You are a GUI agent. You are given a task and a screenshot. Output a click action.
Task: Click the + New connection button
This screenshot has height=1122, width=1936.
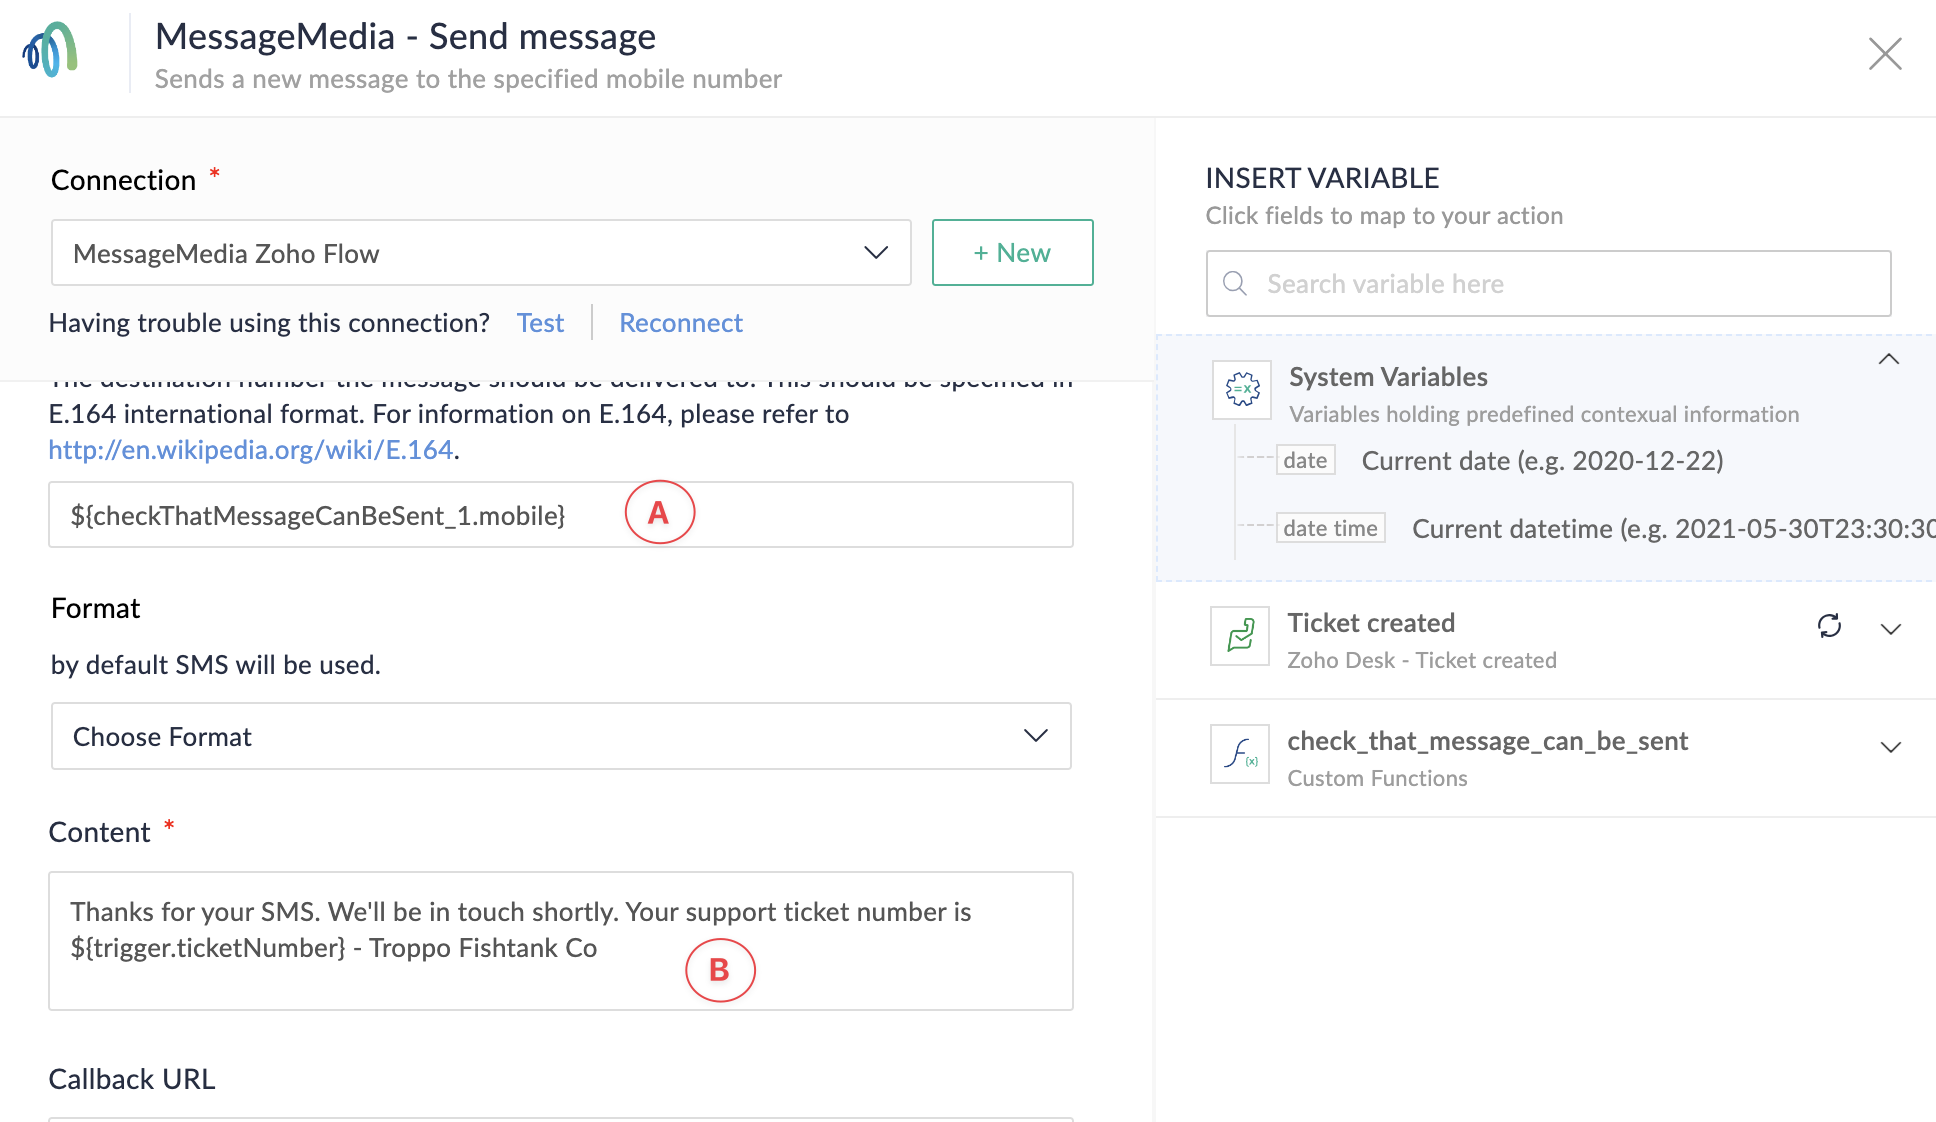coord(1012,253)
